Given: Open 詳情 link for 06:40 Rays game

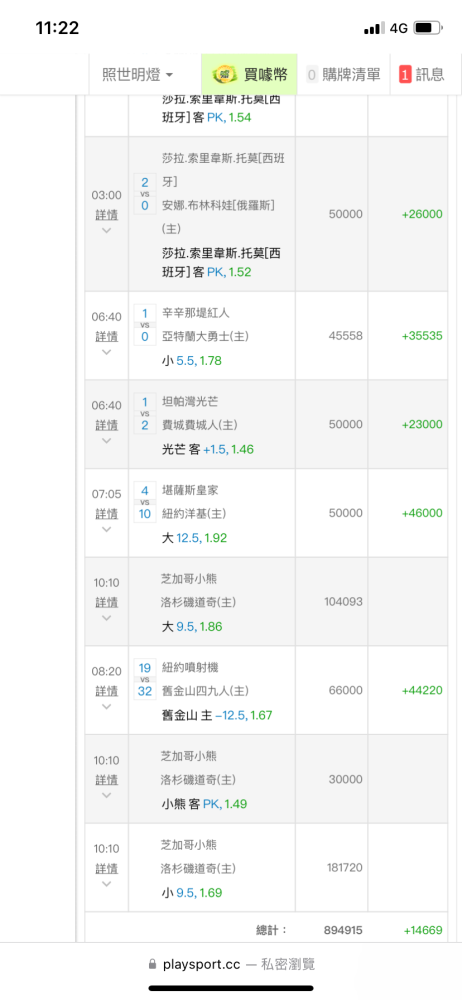Looking at the screenshot, I should pyautogui.click(x=107, y=425).
